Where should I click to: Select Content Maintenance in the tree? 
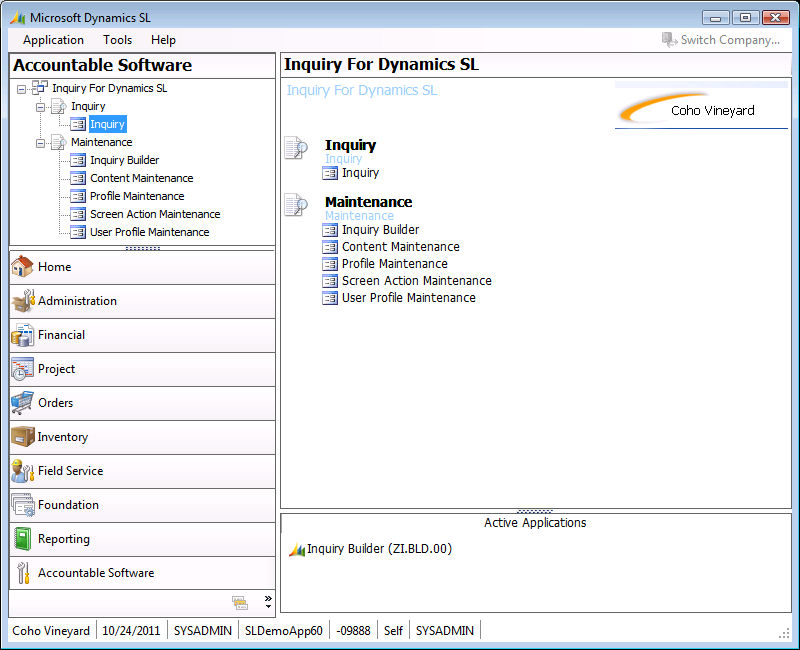141,178
